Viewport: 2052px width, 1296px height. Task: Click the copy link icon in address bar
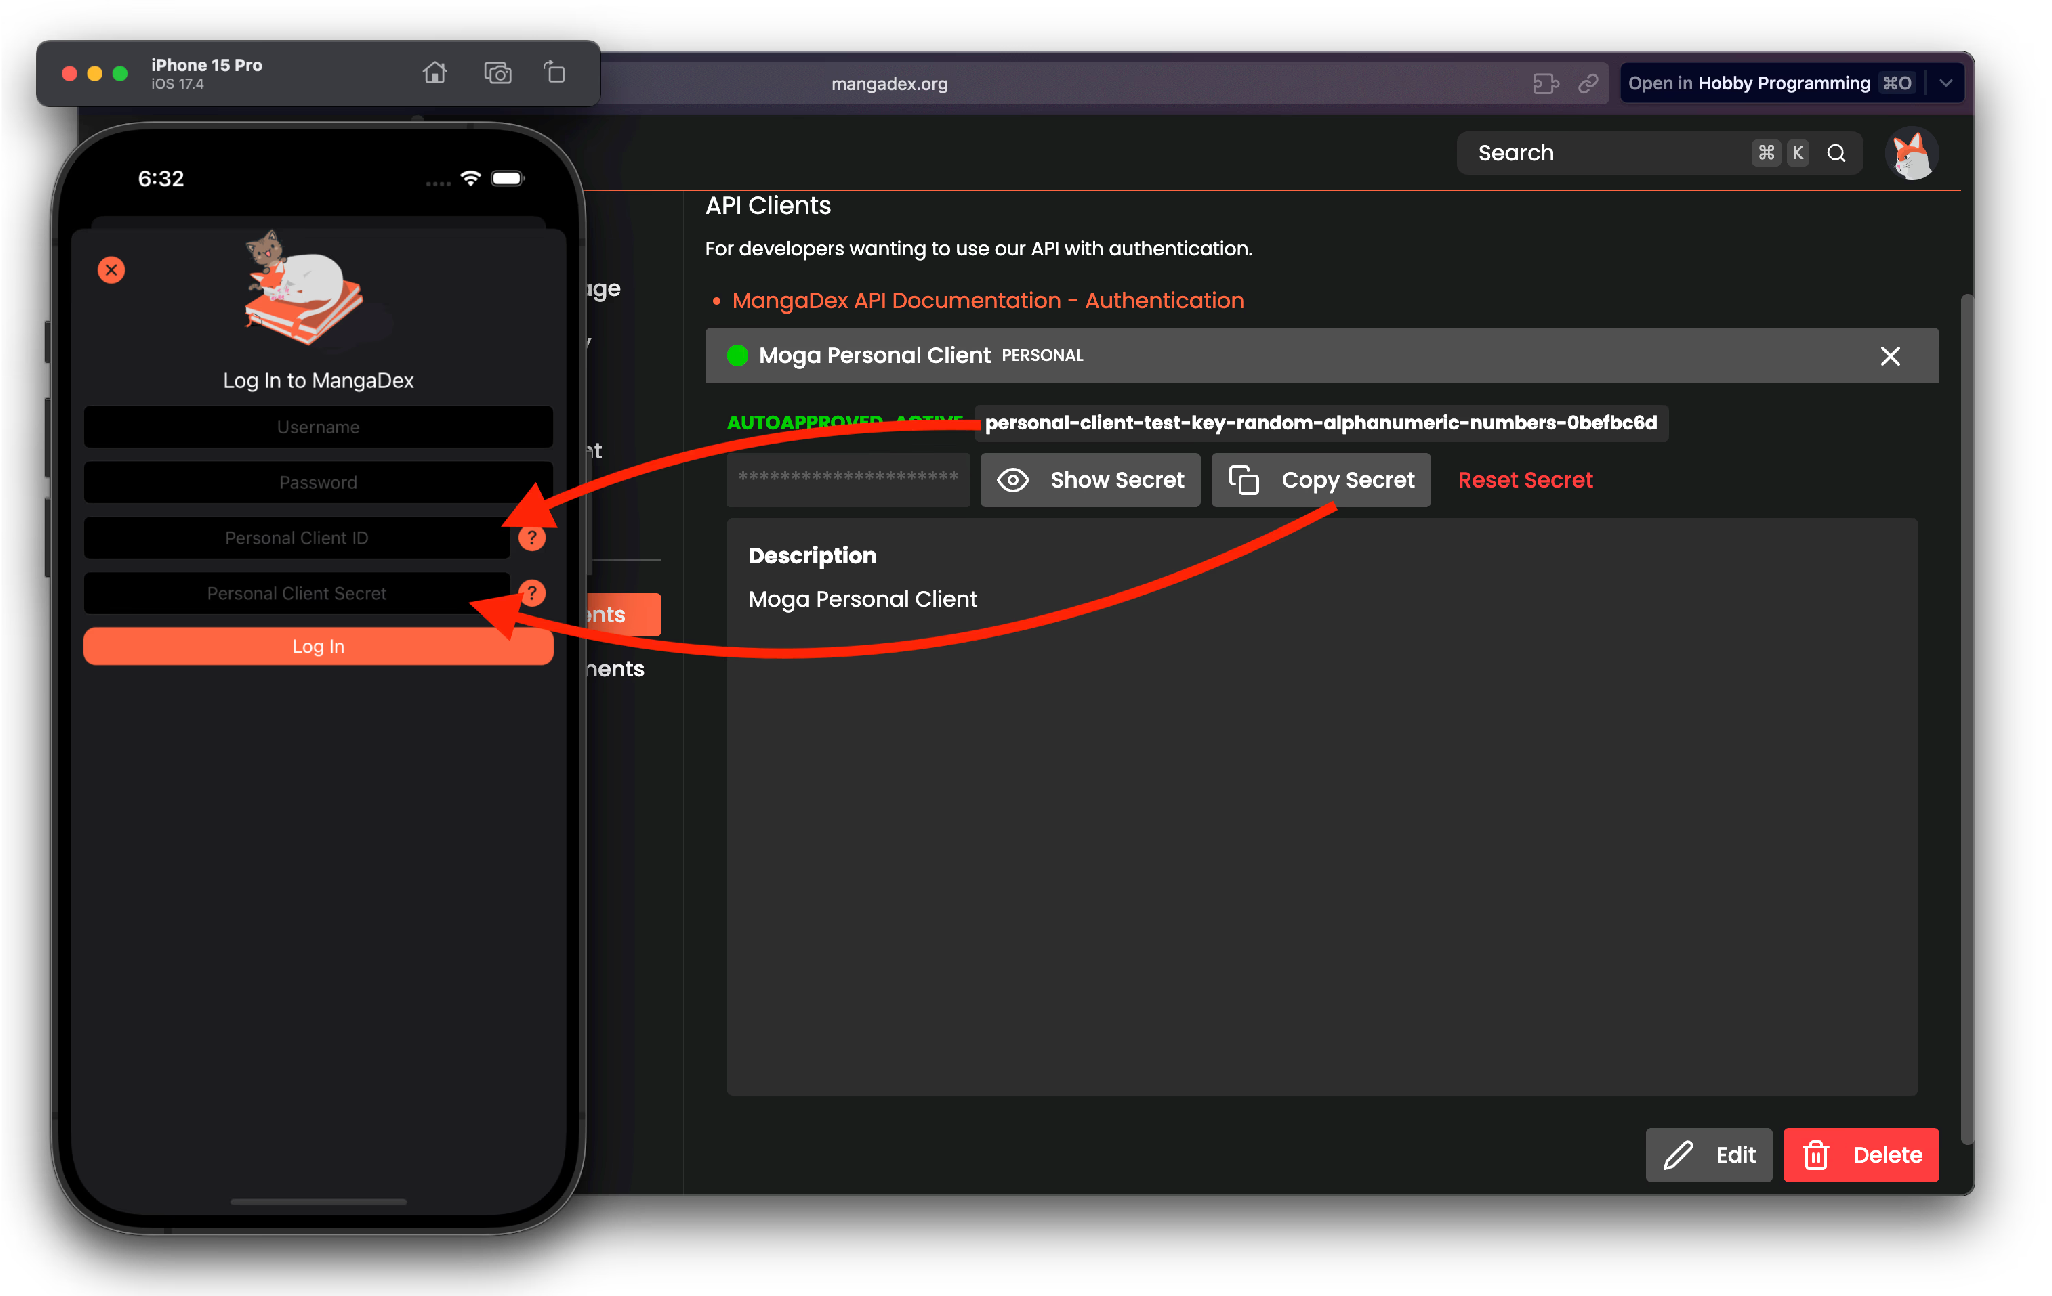click(x=1588, y=84)
